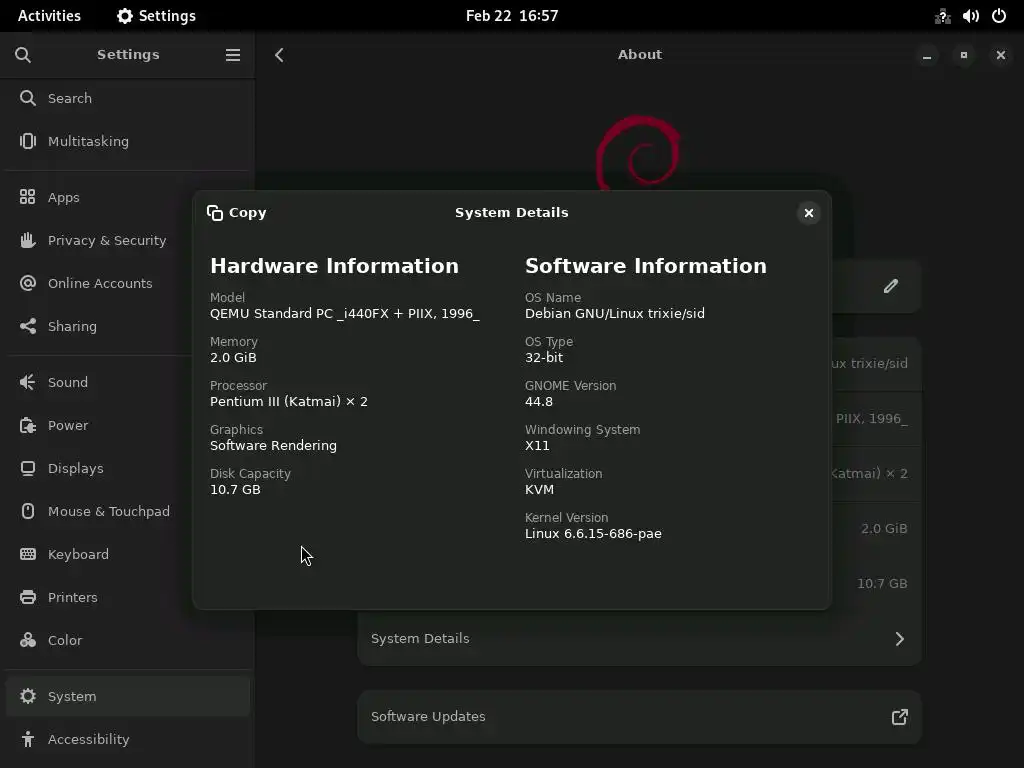
Task: Open the Software Updates row
Action: point(639,717)
